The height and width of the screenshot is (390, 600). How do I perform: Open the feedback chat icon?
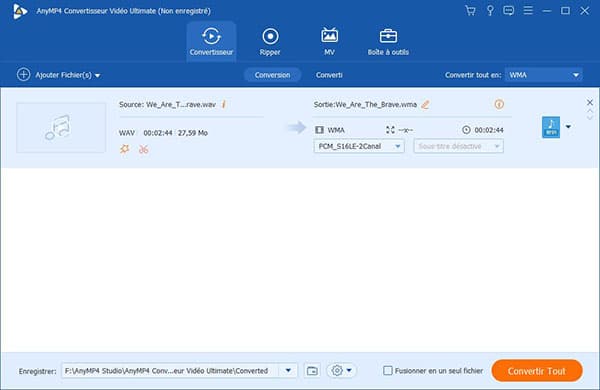[x=509, y=11]
